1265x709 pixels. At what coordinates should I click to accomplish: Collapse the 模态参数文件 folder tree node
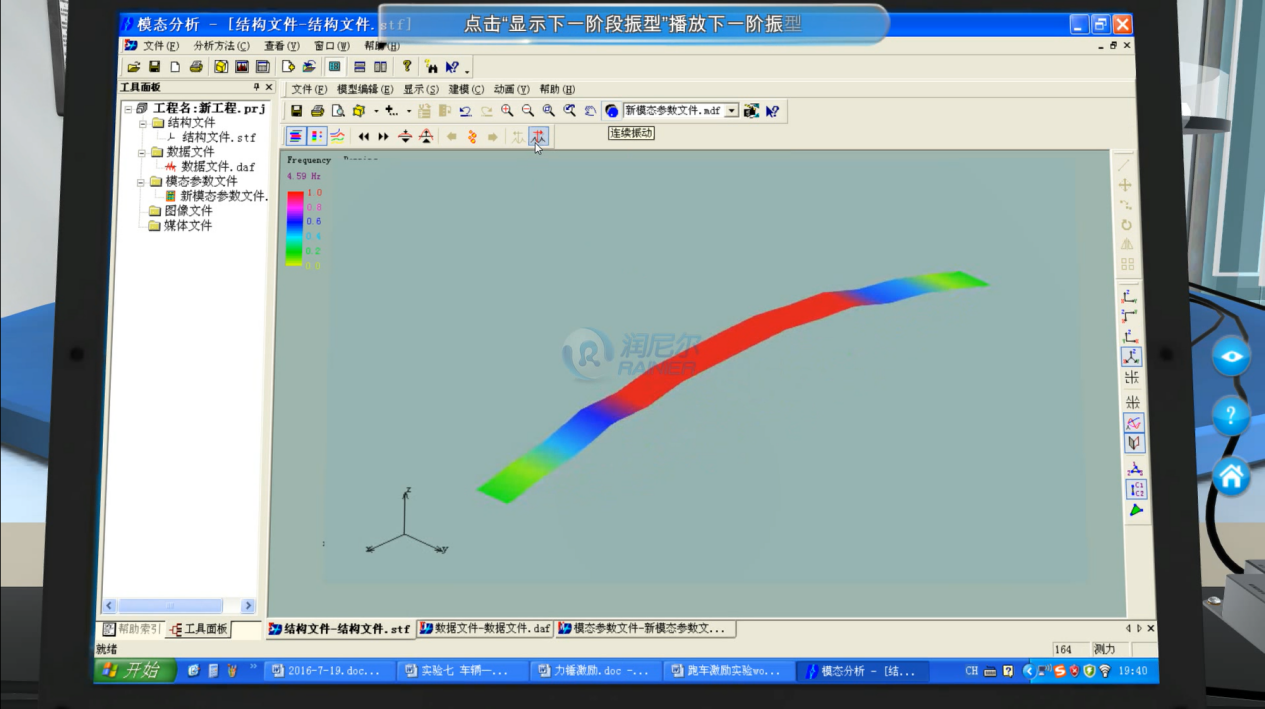[143, 182]
